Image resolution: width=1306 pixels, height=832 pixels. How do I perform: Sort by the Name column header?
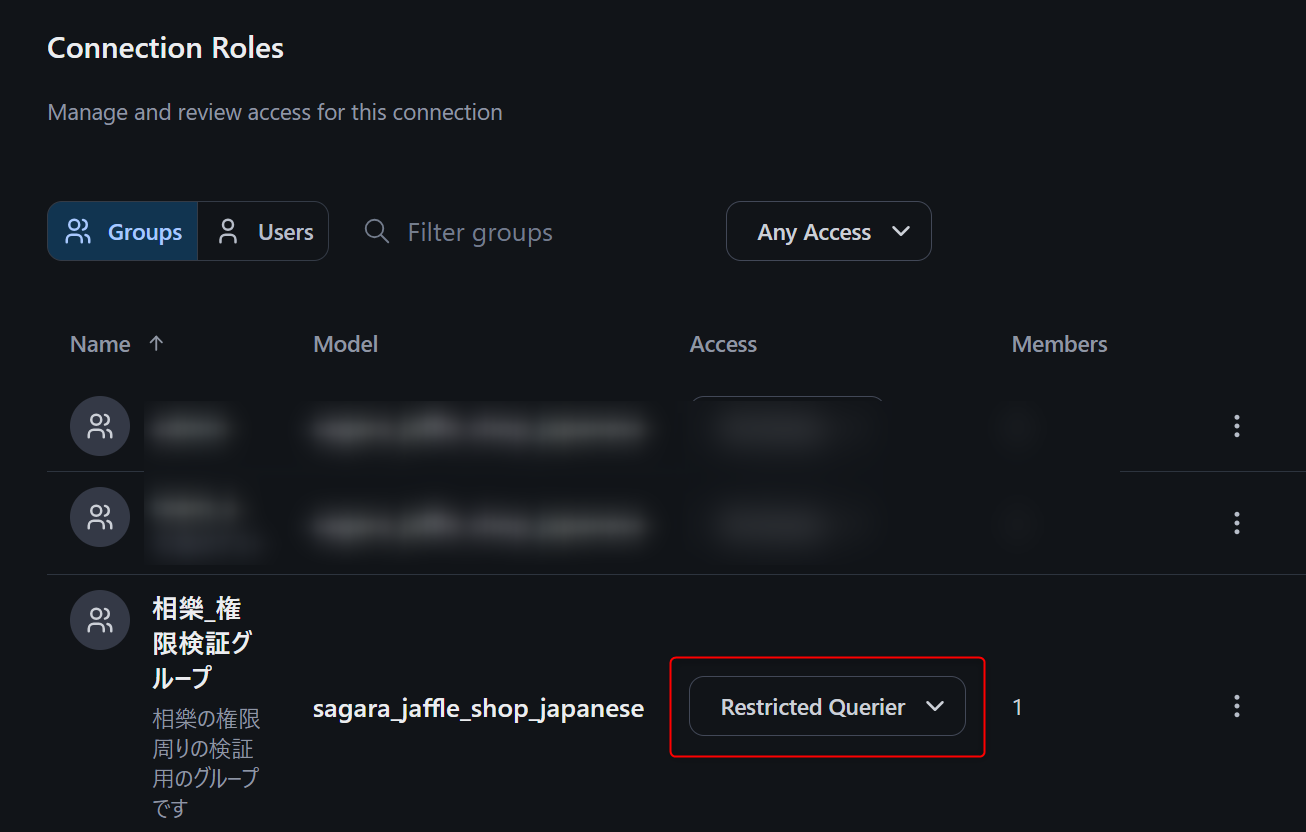(x=100, y=344)
